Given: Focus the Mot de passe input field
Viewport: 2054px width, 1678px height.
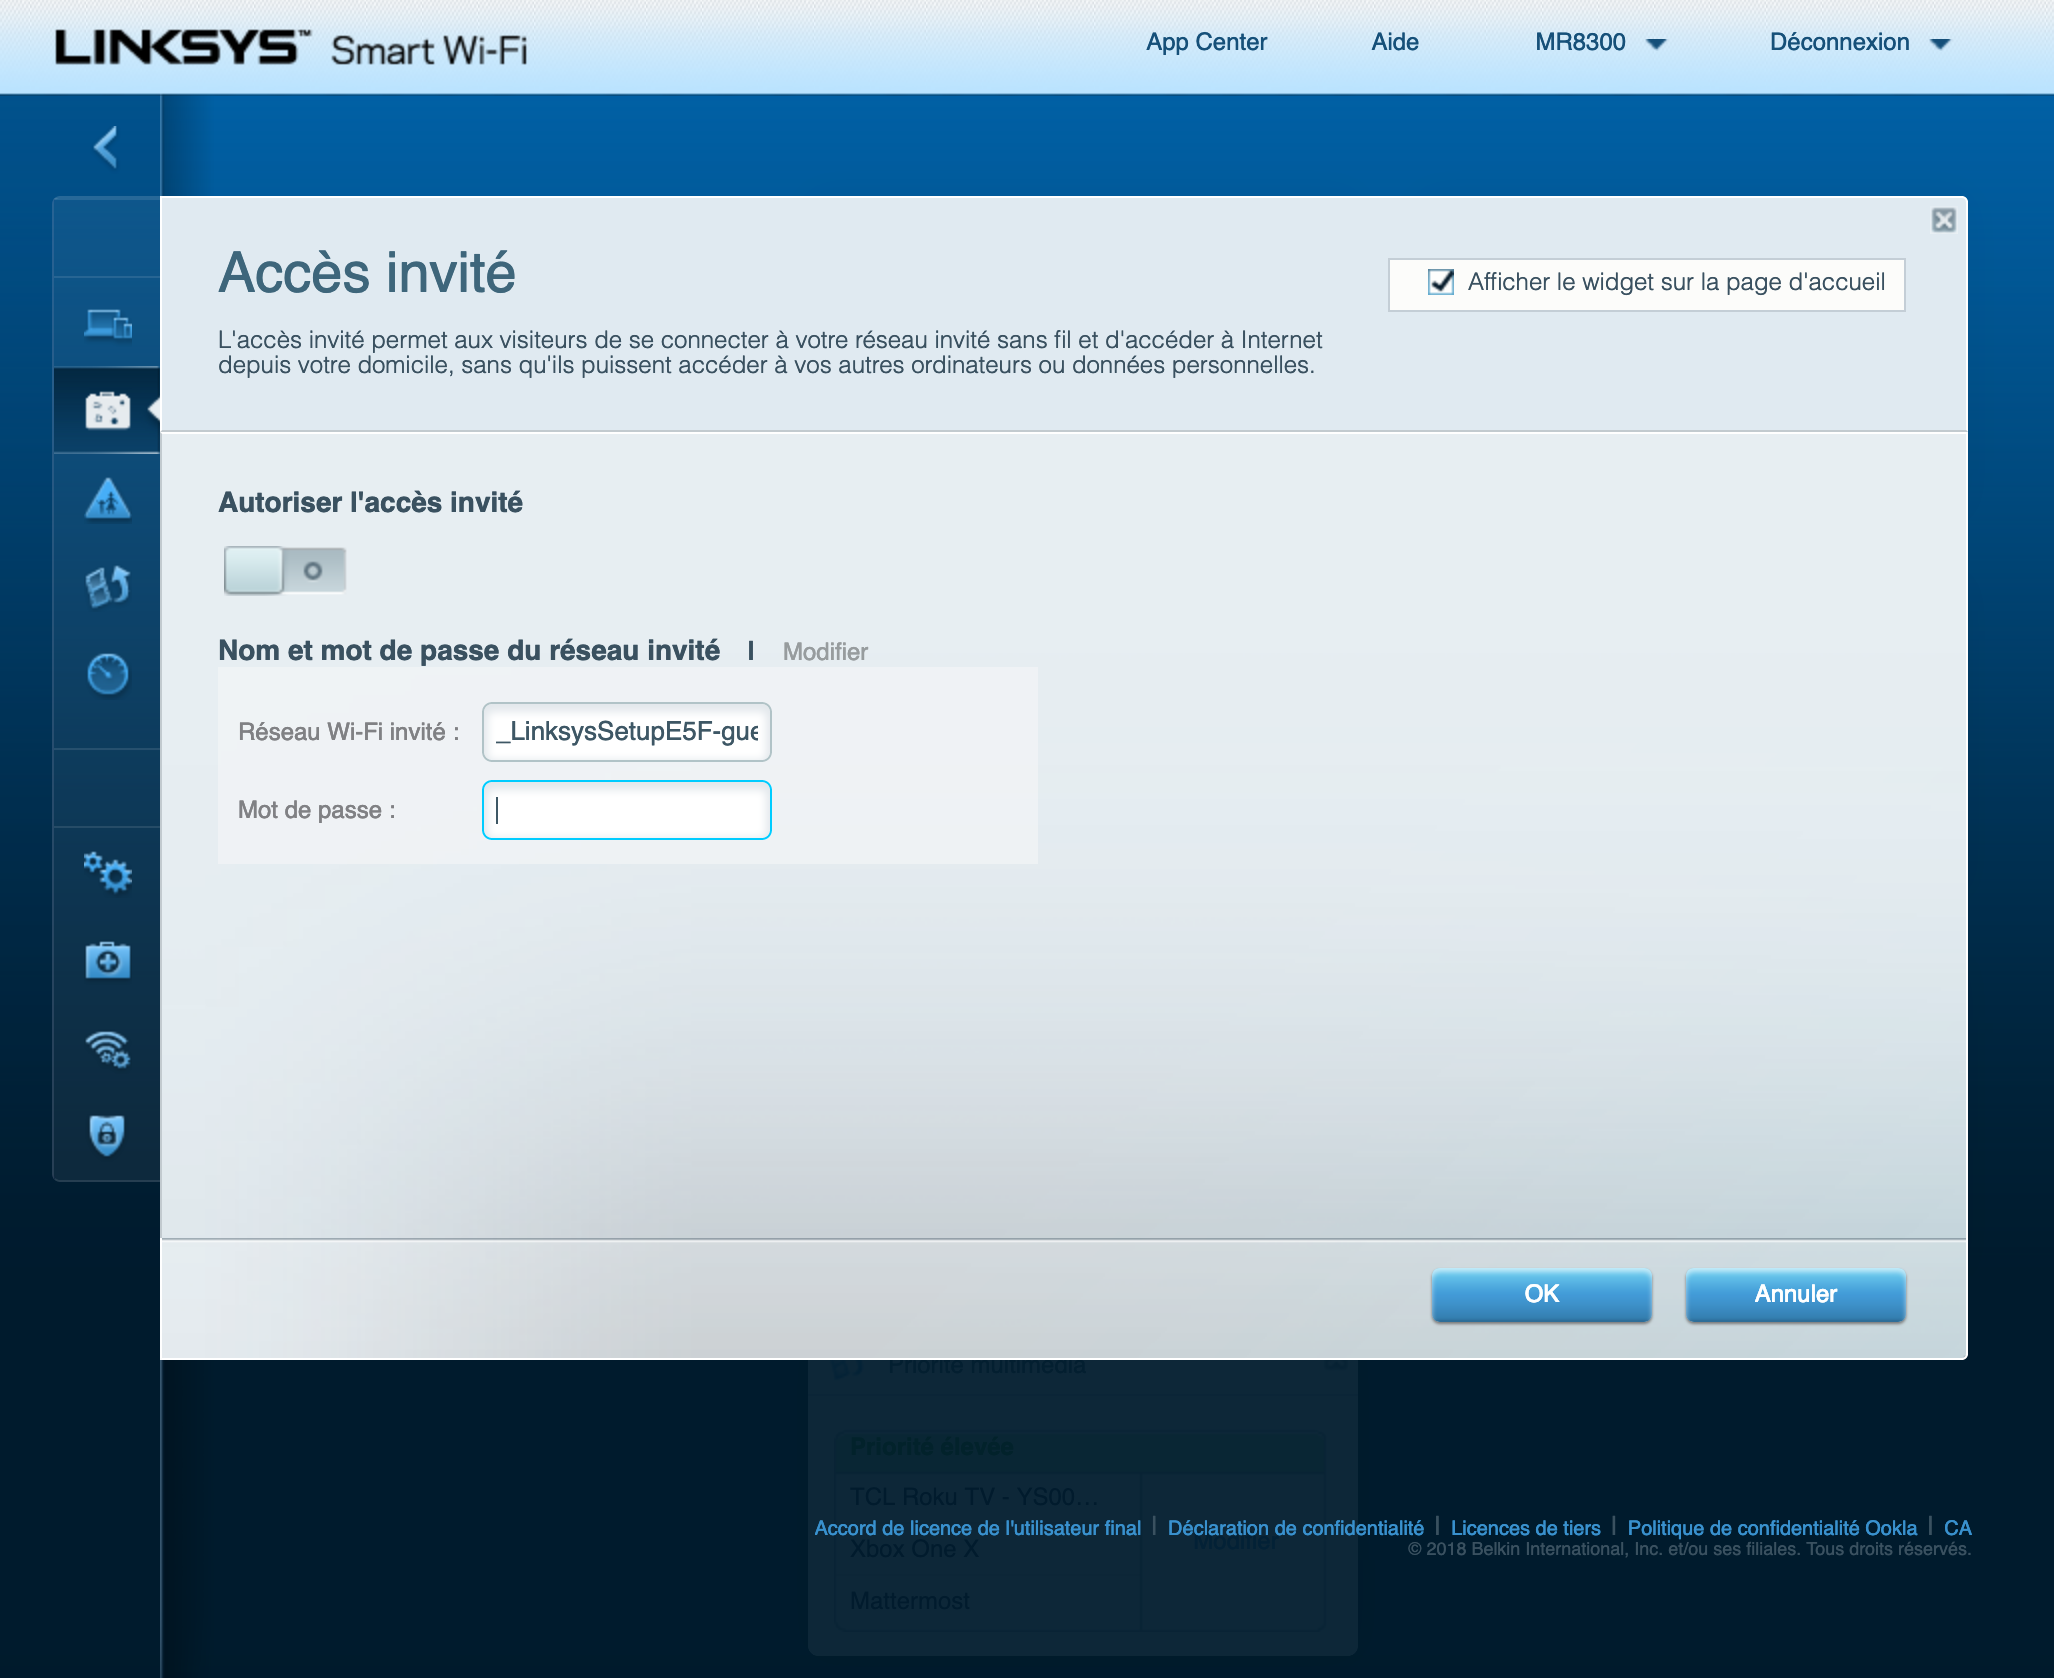Looking at the screenshot, I should click(x=627, y=810).
